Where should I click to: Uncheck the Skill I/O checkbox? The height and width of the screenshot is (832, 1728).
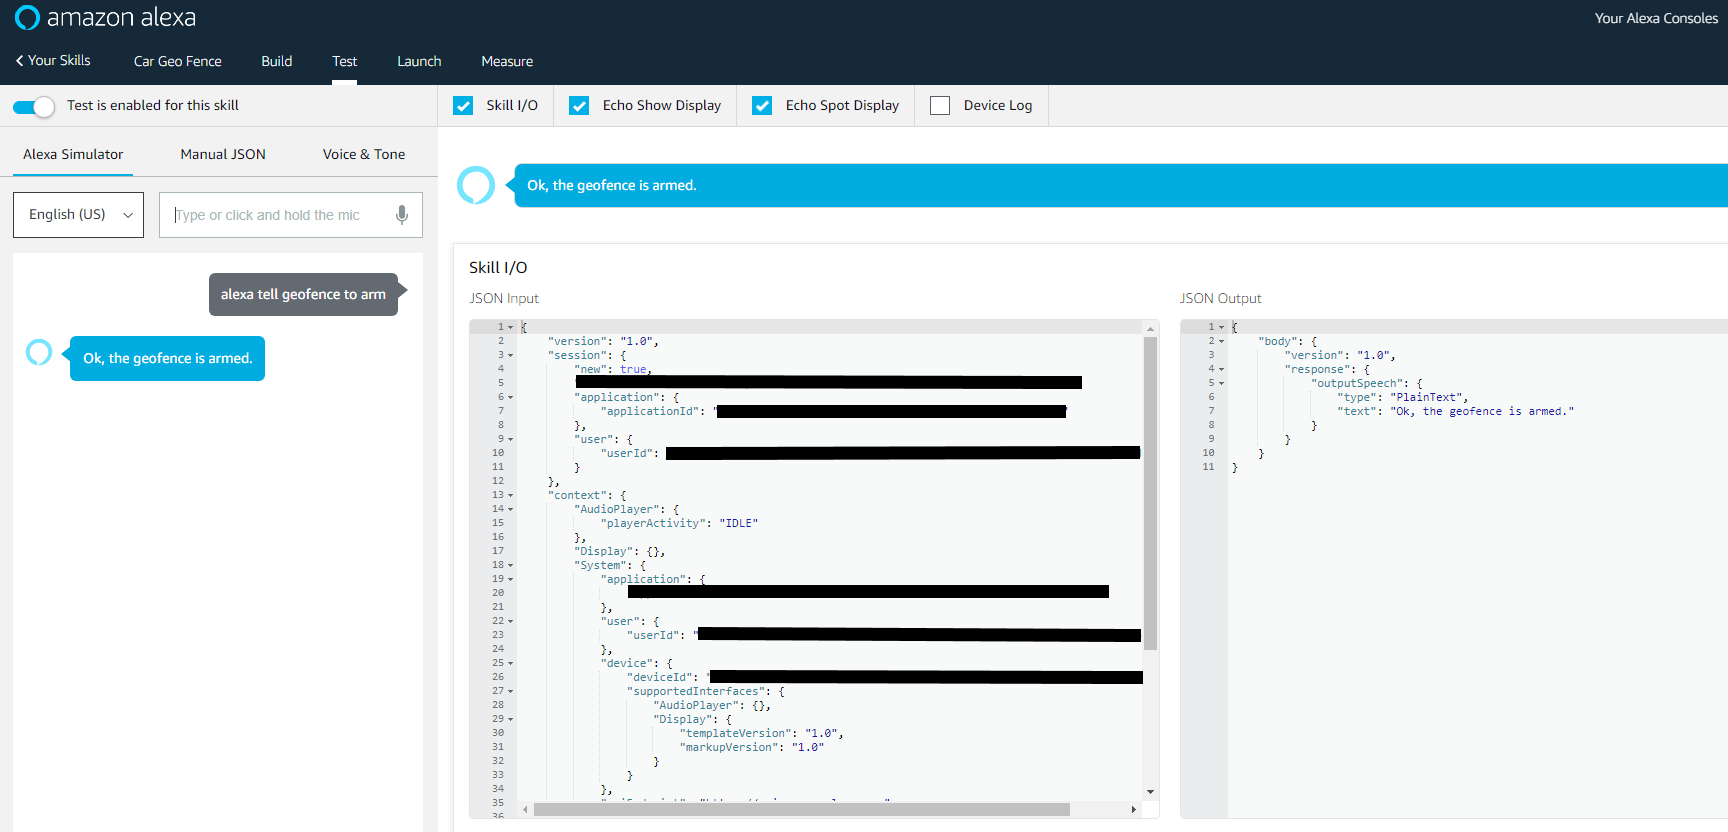tap(463, 105)
